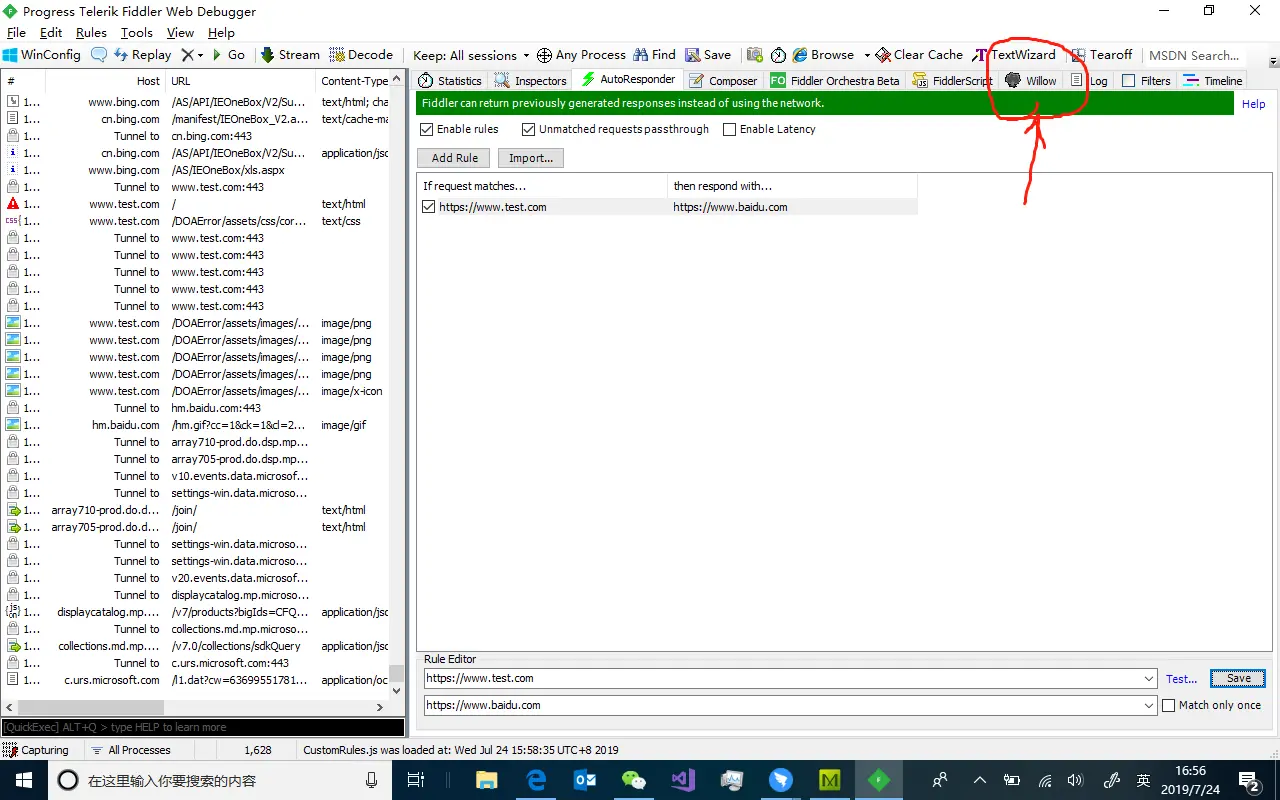Switch to the Filters tab

[x=1146, y=81]
